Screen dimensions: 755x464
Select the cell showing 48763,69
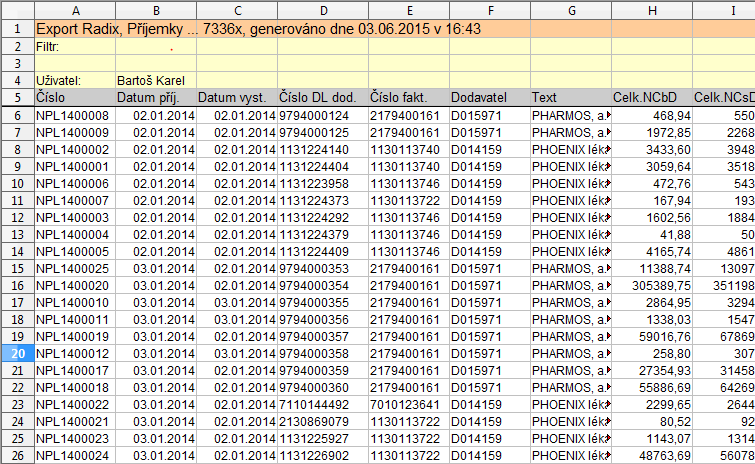coord(651,455)
